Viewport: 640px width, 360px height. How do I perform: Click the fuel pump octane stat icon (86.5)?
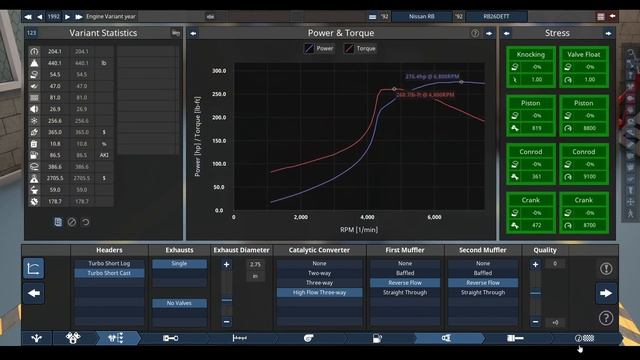(x=34, y=155)
